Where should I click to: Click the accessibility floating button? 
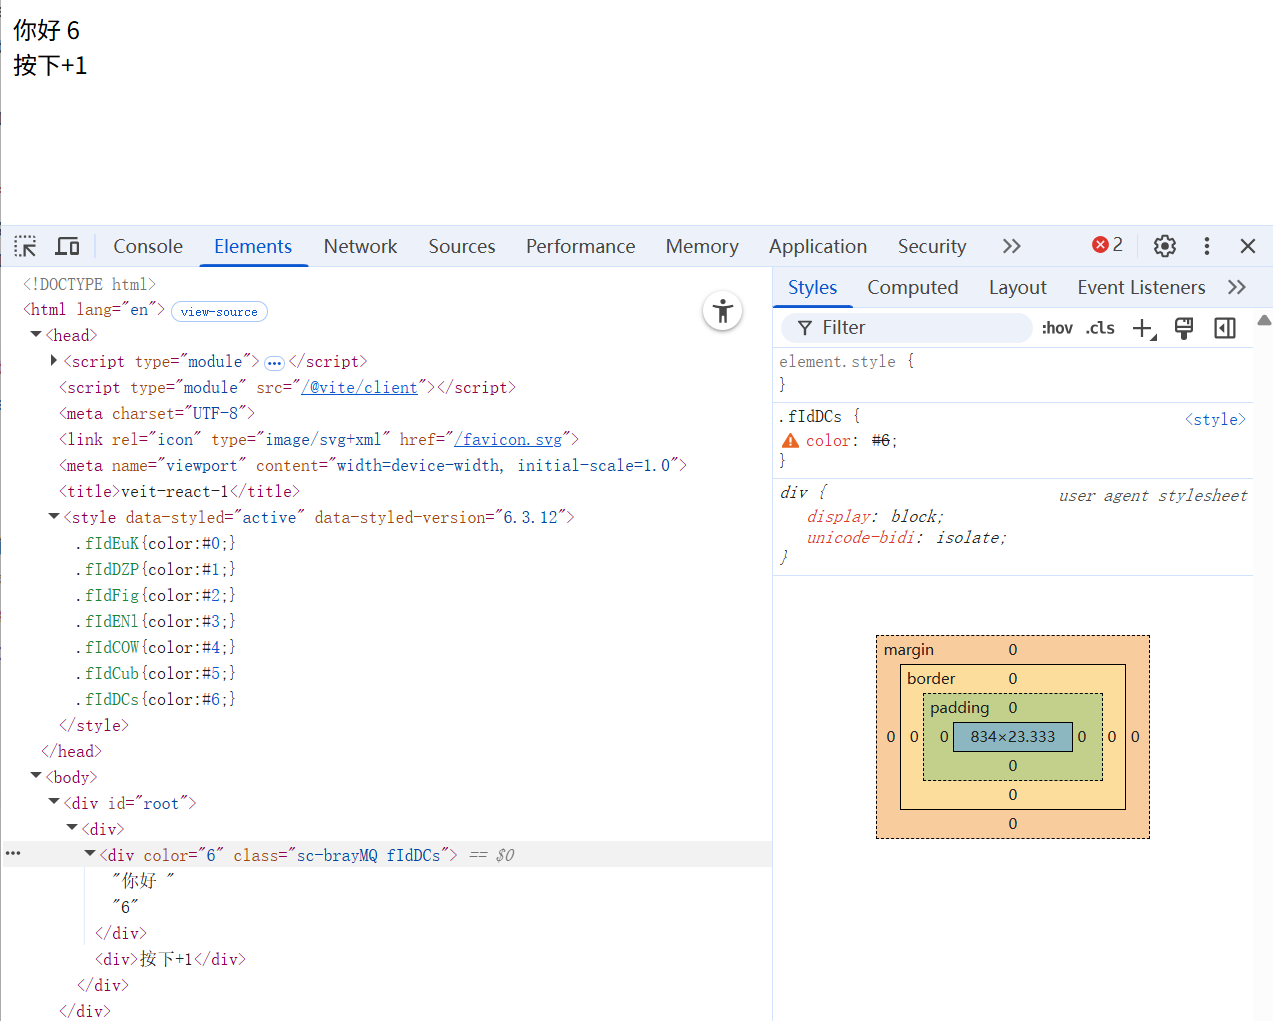pos(722,311)
